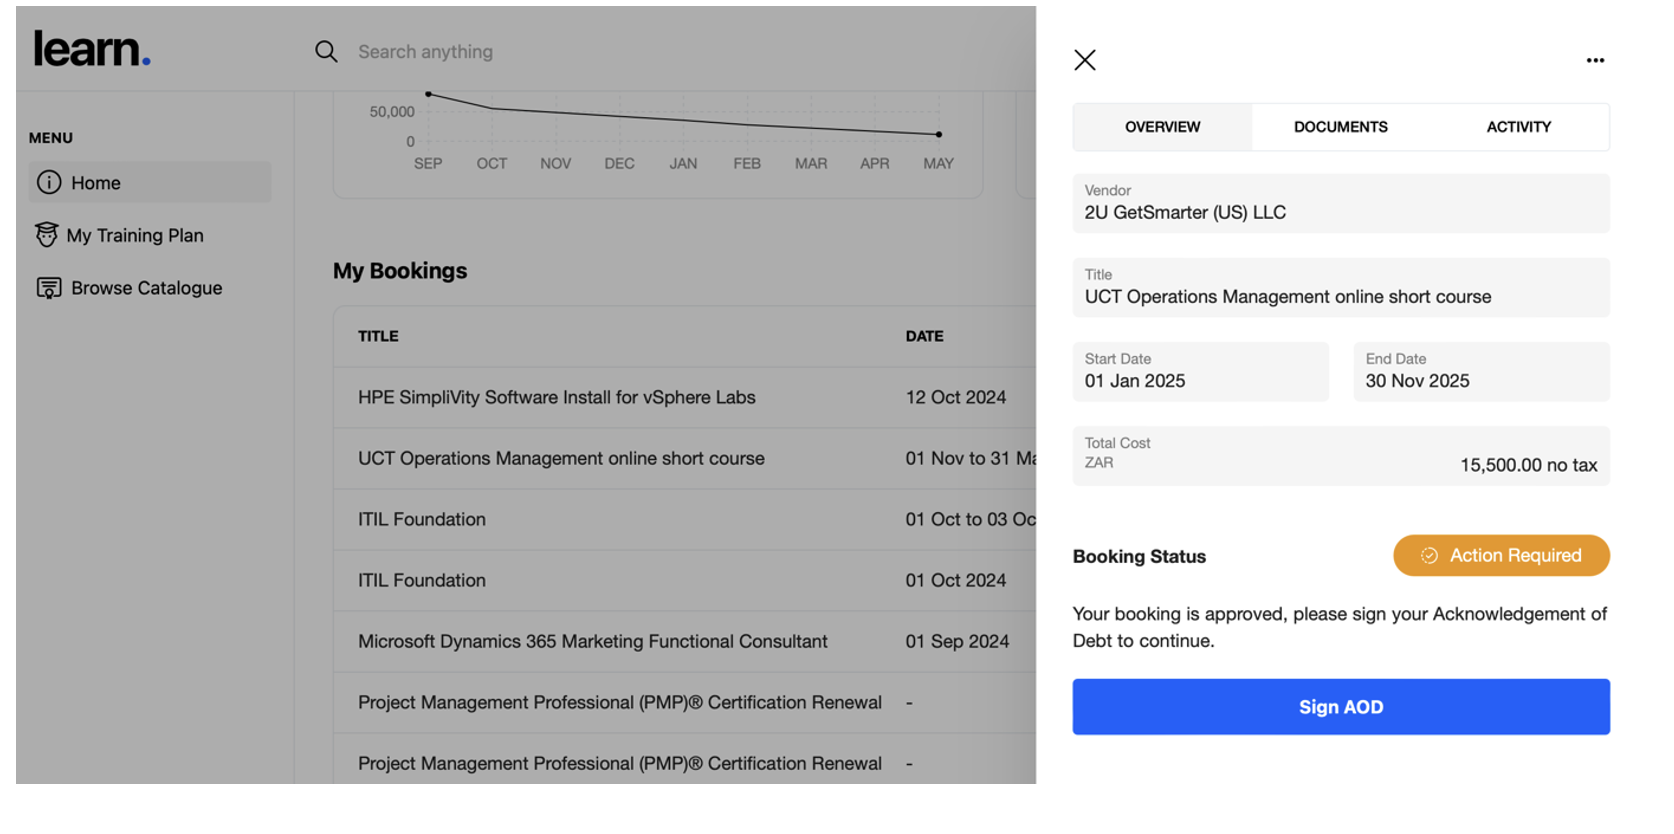Go to Browse Catalogue

coord(146,288)
